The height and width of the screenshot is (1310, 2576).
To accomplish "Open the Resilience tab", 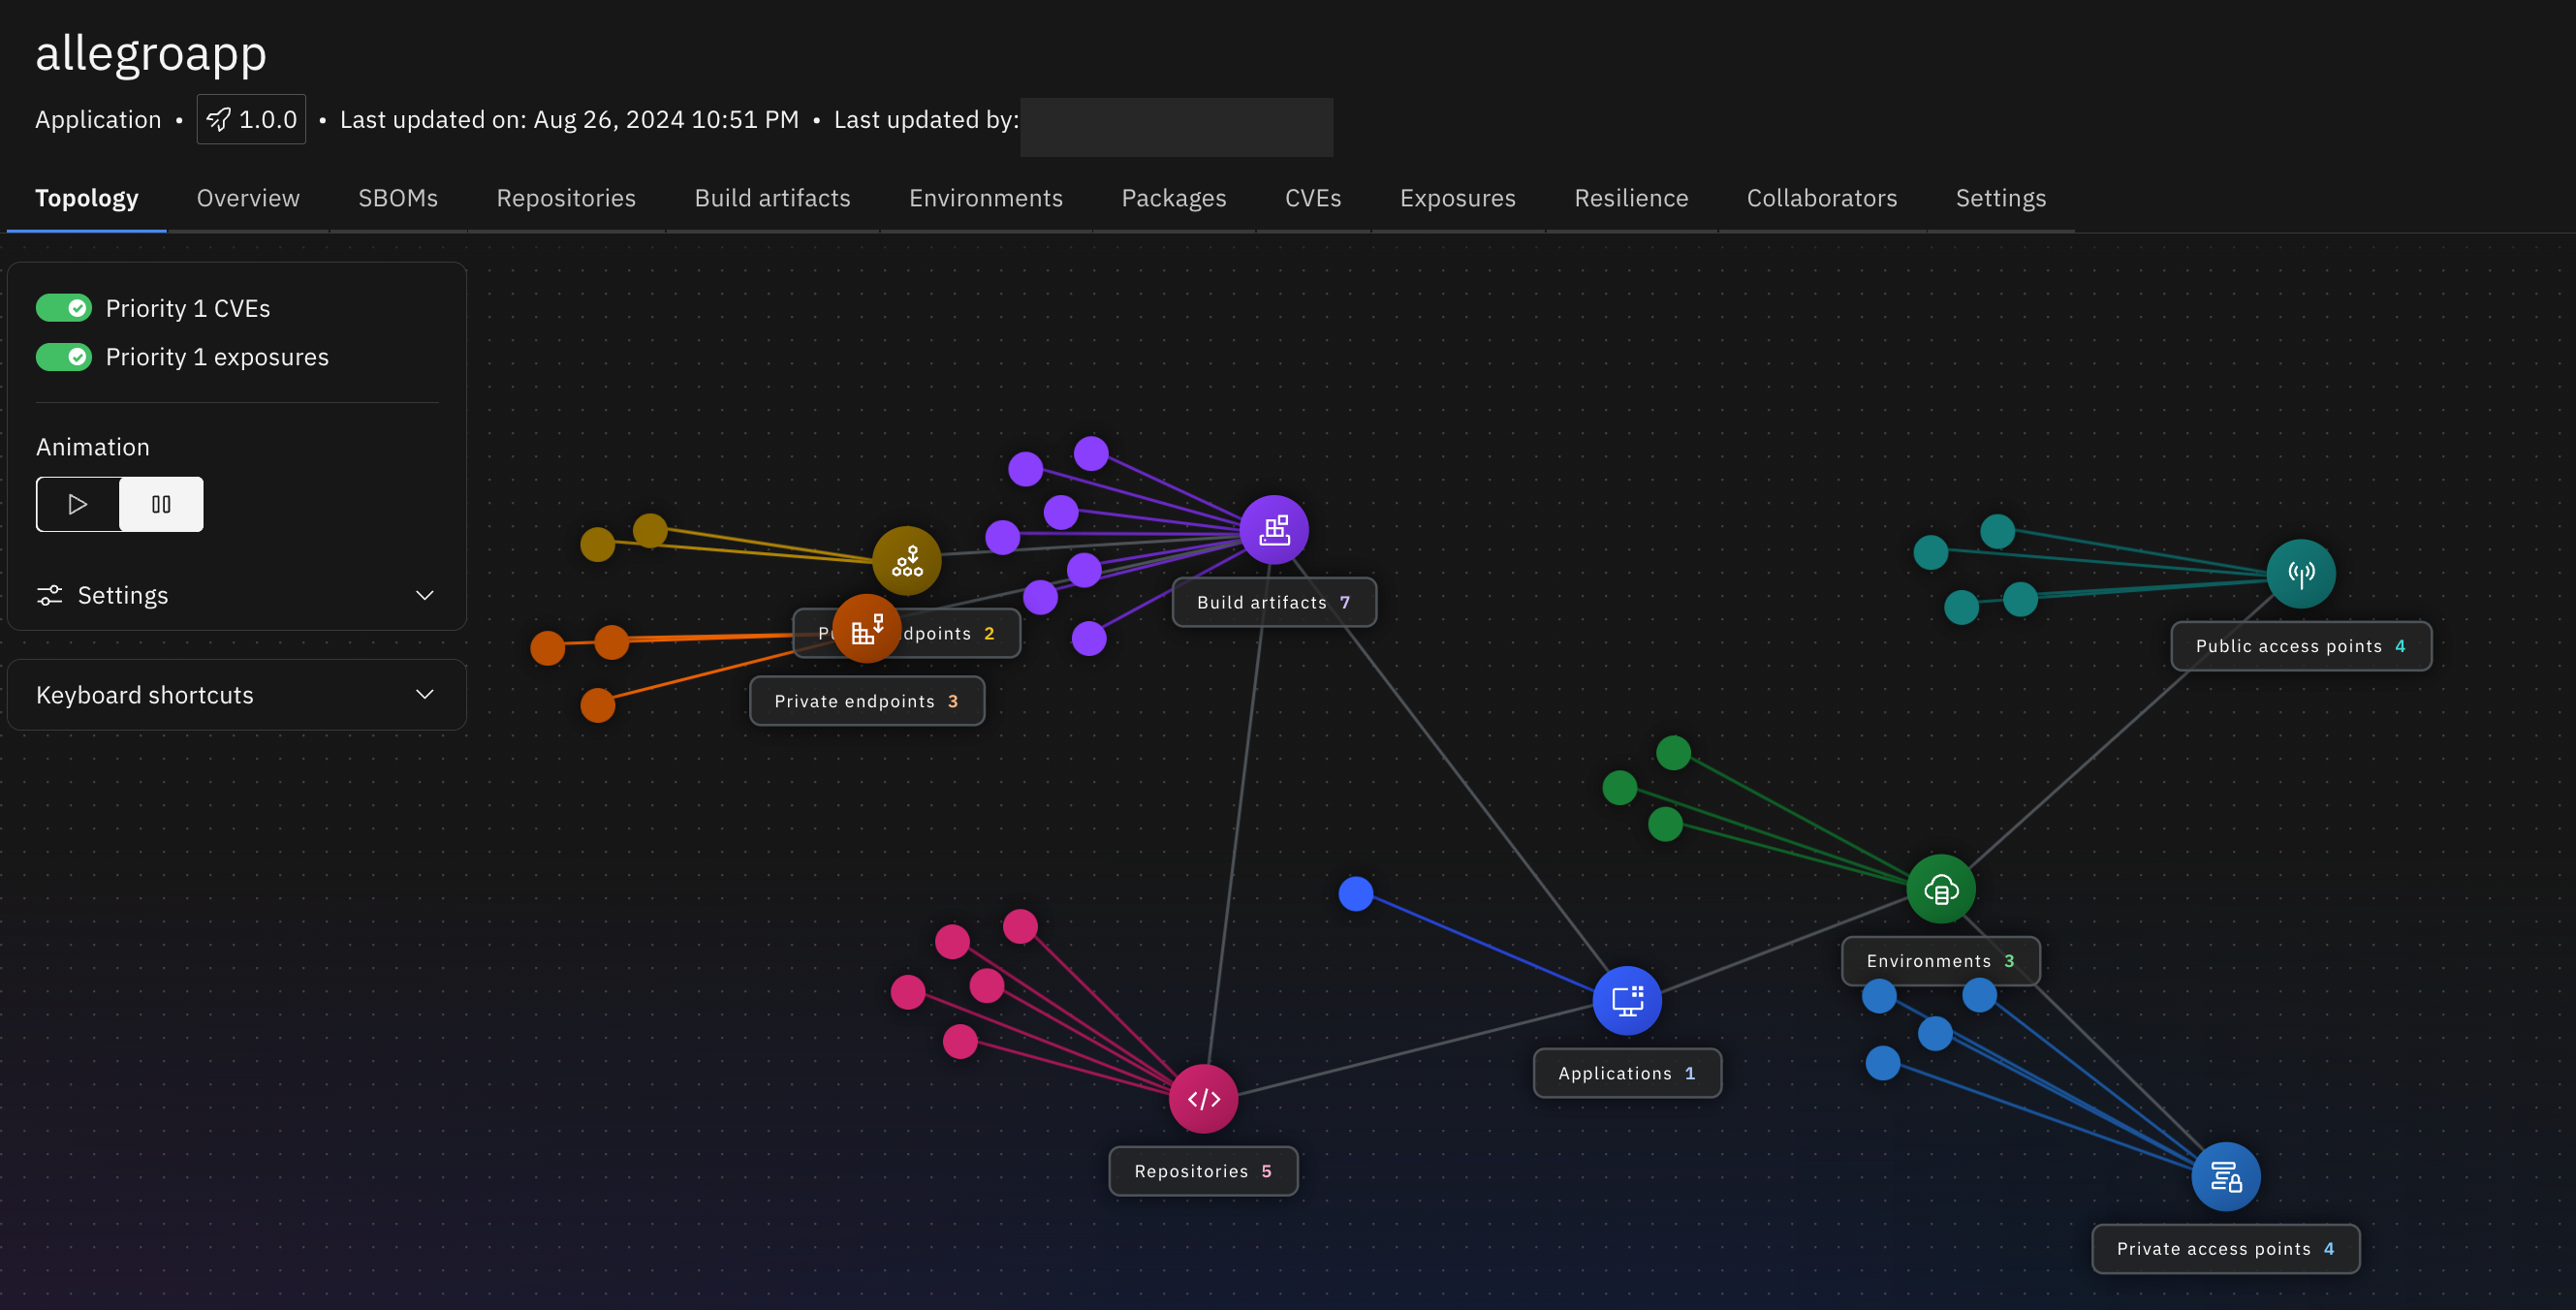I will 1630,198.
